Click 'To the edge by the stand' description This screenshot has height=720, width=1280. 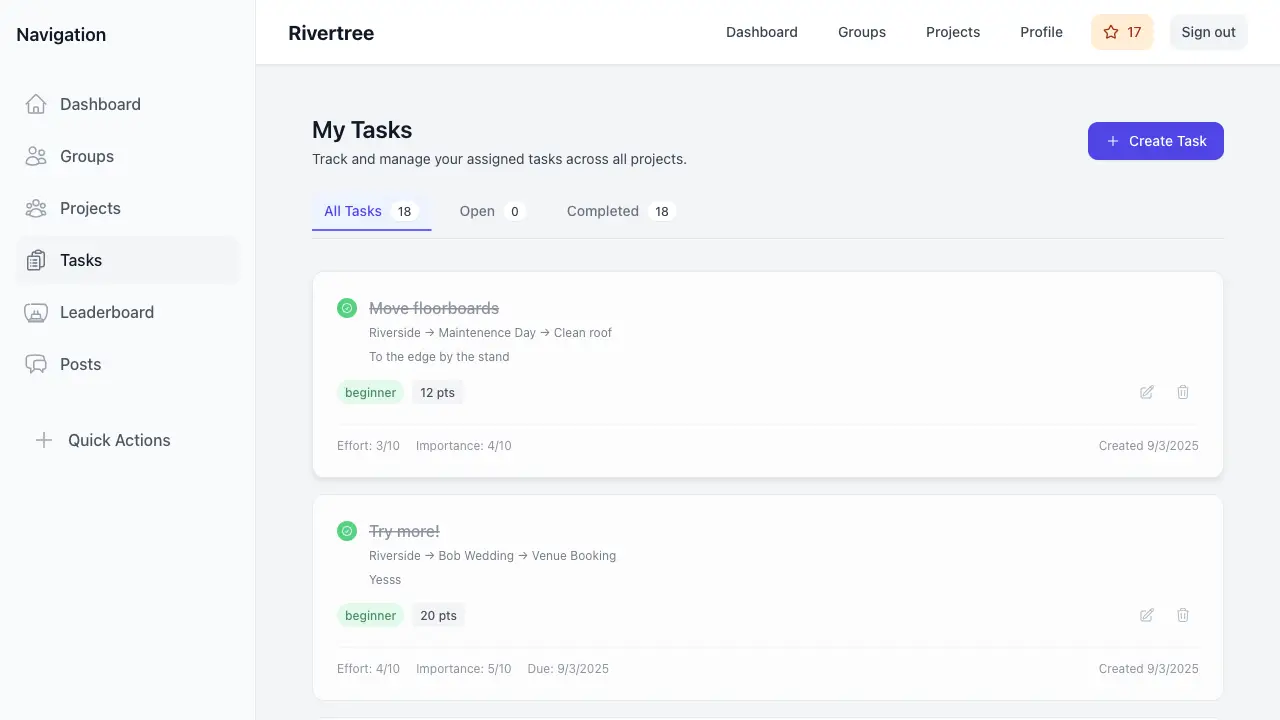pos(439,356)
